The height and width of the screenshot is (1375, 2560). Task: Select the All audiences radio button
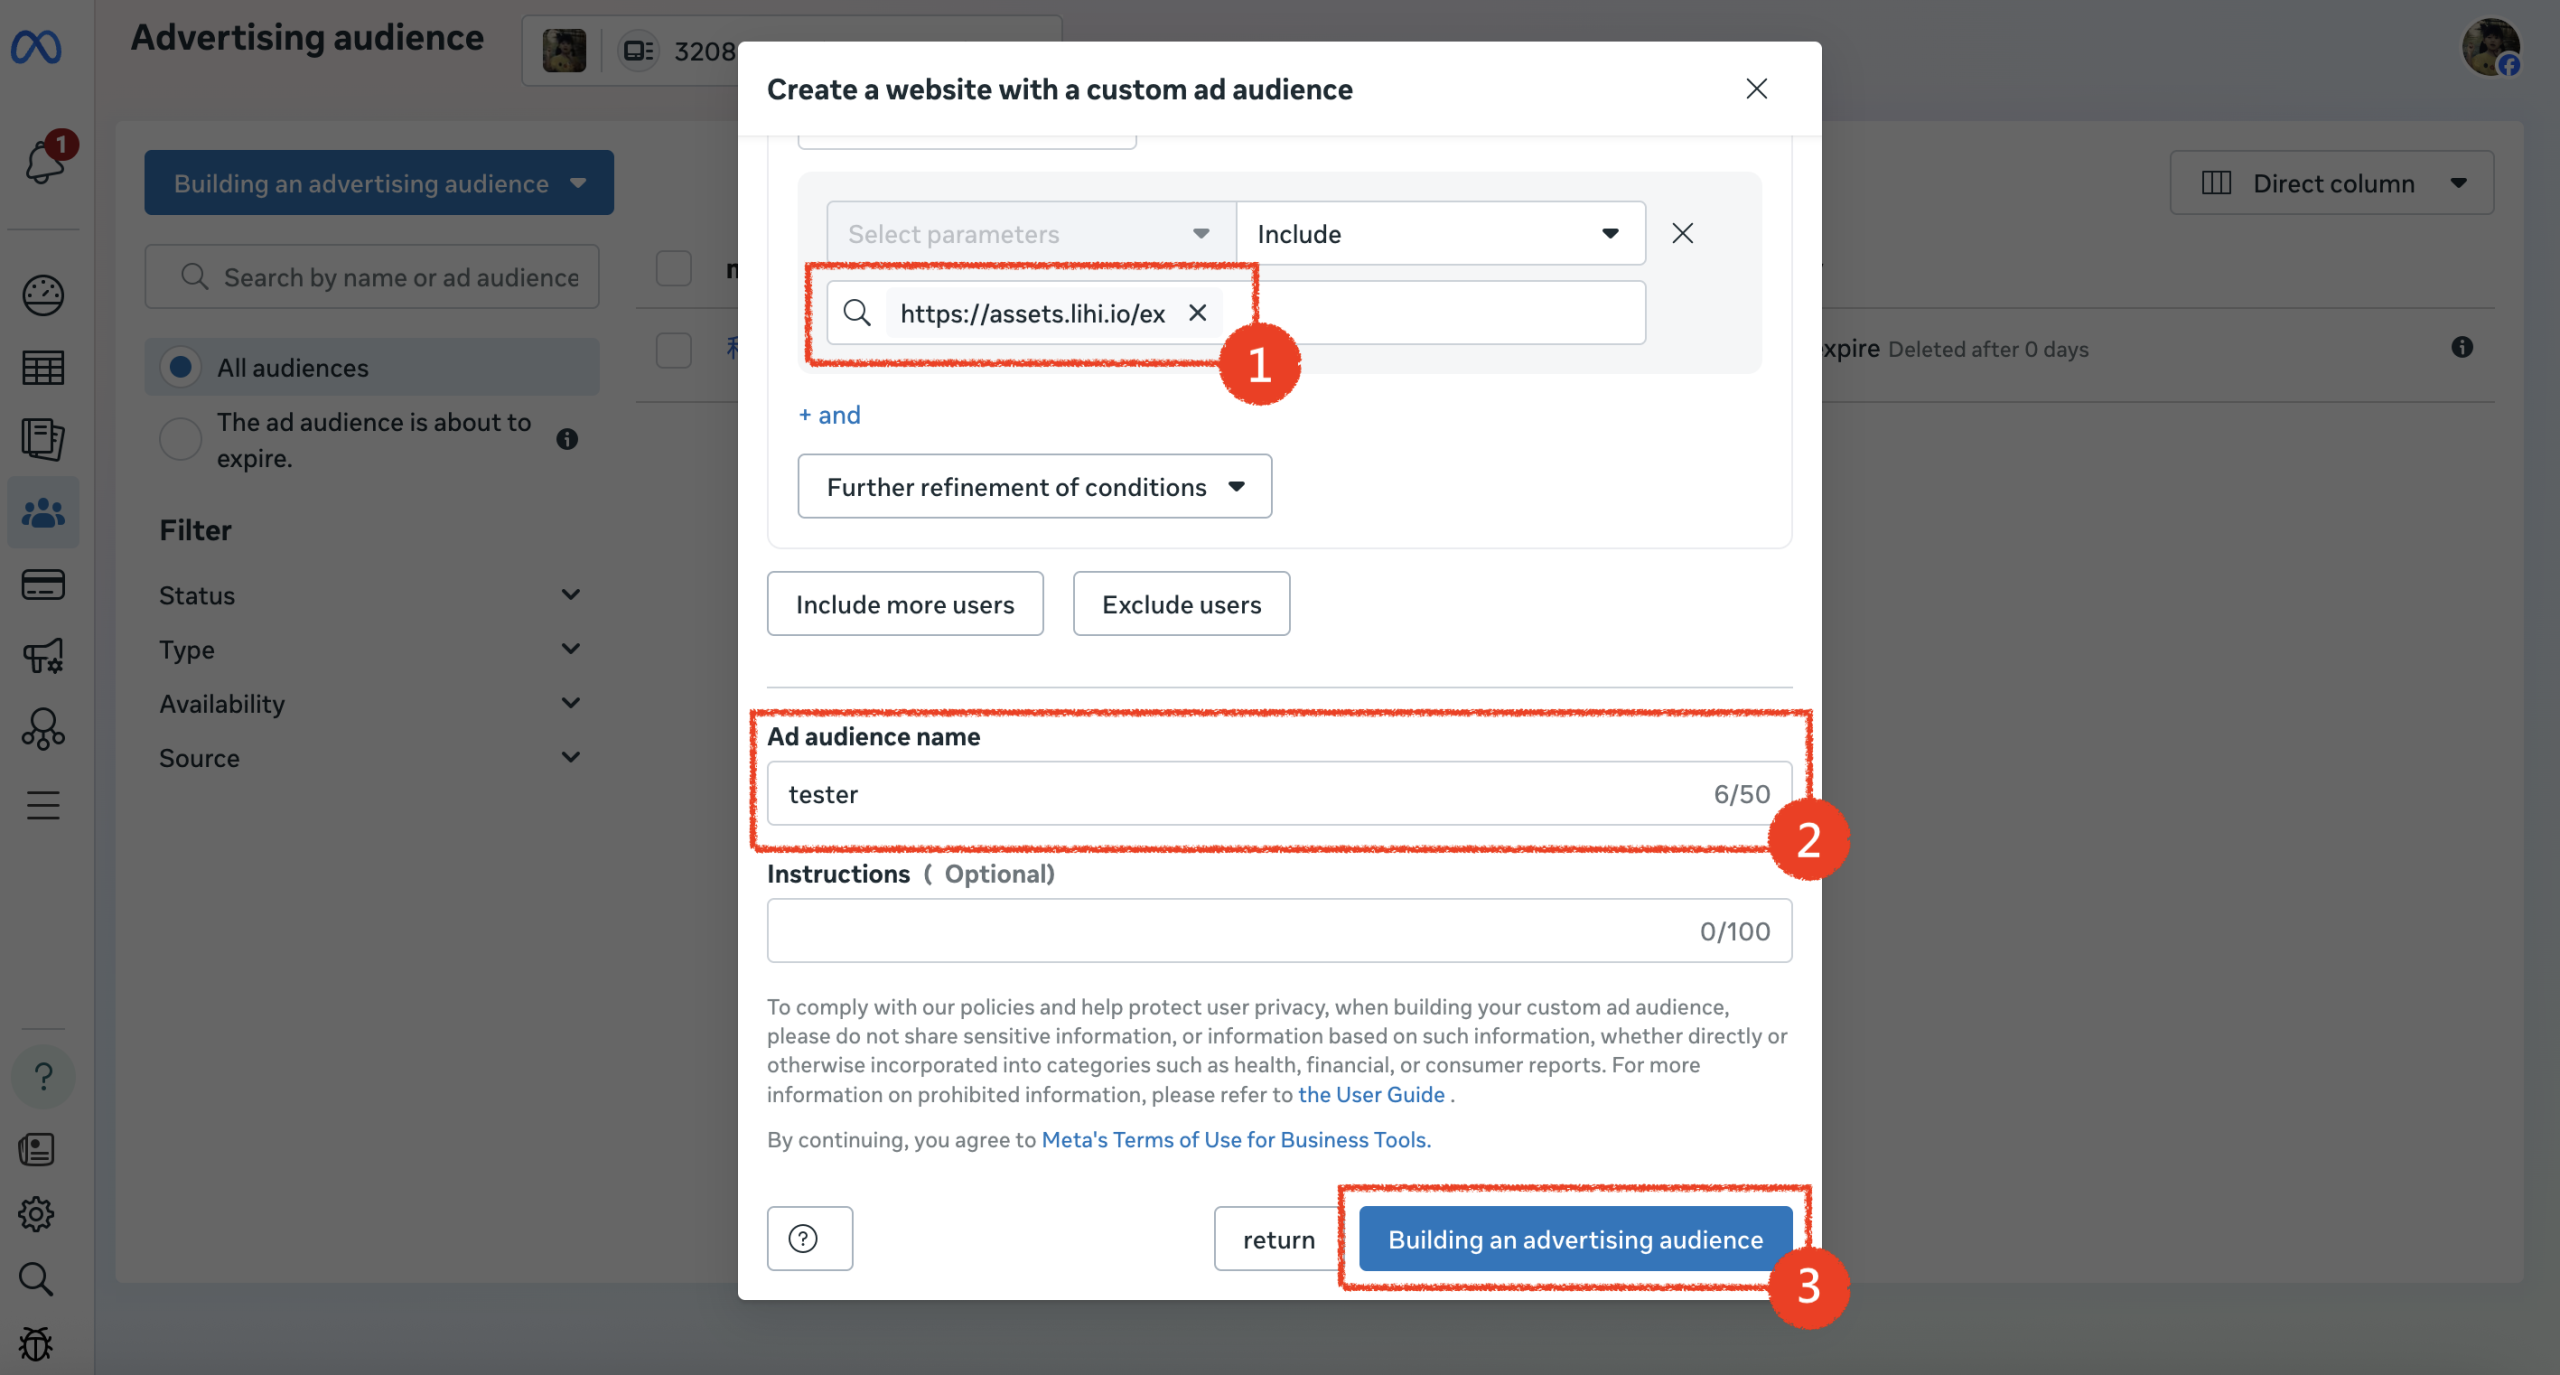(x=181, y=368)
